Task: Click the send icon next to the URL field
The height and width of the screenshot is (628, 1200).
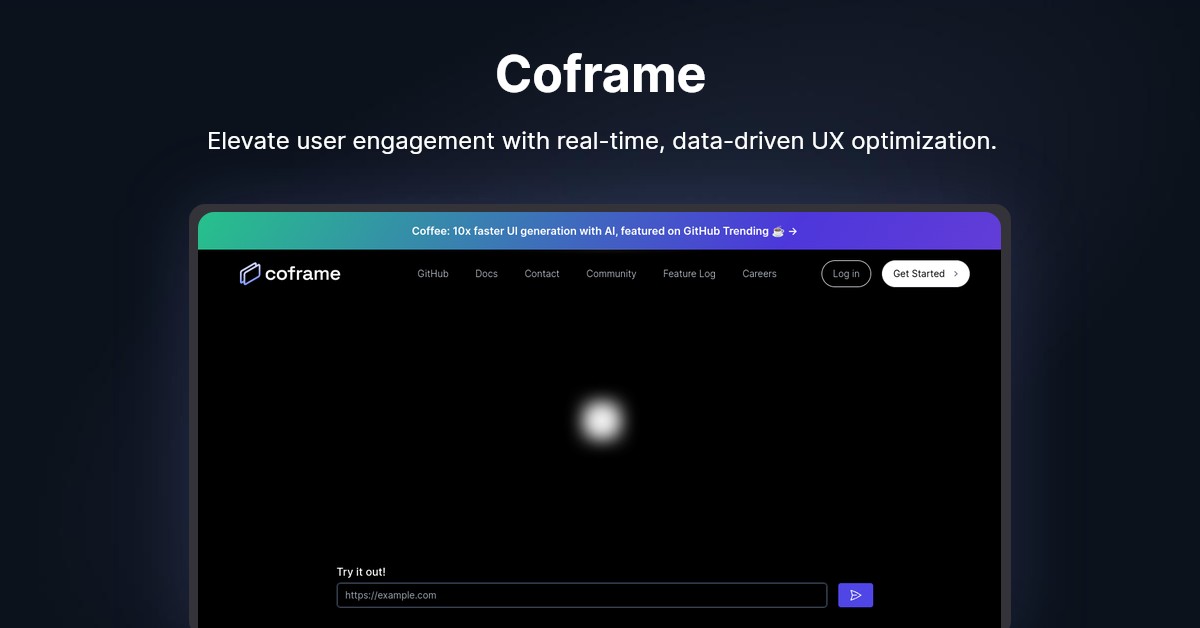Action: tap(855, 594)
